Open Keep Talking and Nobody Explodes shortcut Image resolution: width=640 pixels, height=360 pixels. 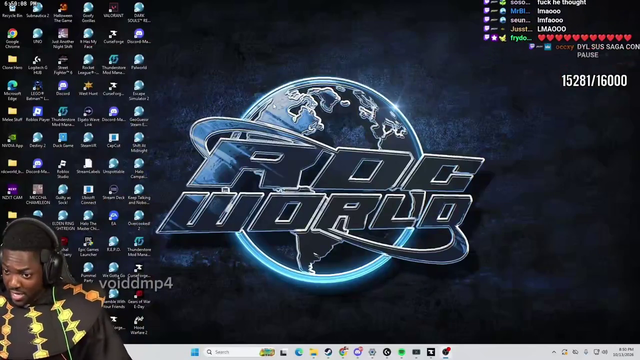[x=139, y=194]
